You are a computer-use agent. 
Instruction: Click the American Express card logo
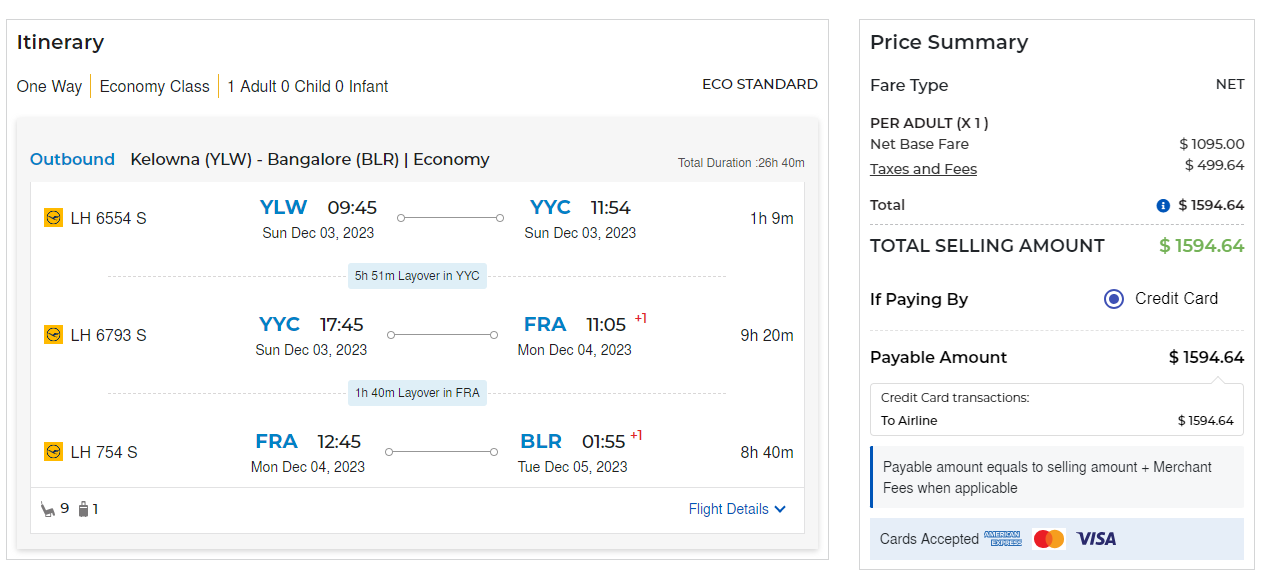point(1003,539)
